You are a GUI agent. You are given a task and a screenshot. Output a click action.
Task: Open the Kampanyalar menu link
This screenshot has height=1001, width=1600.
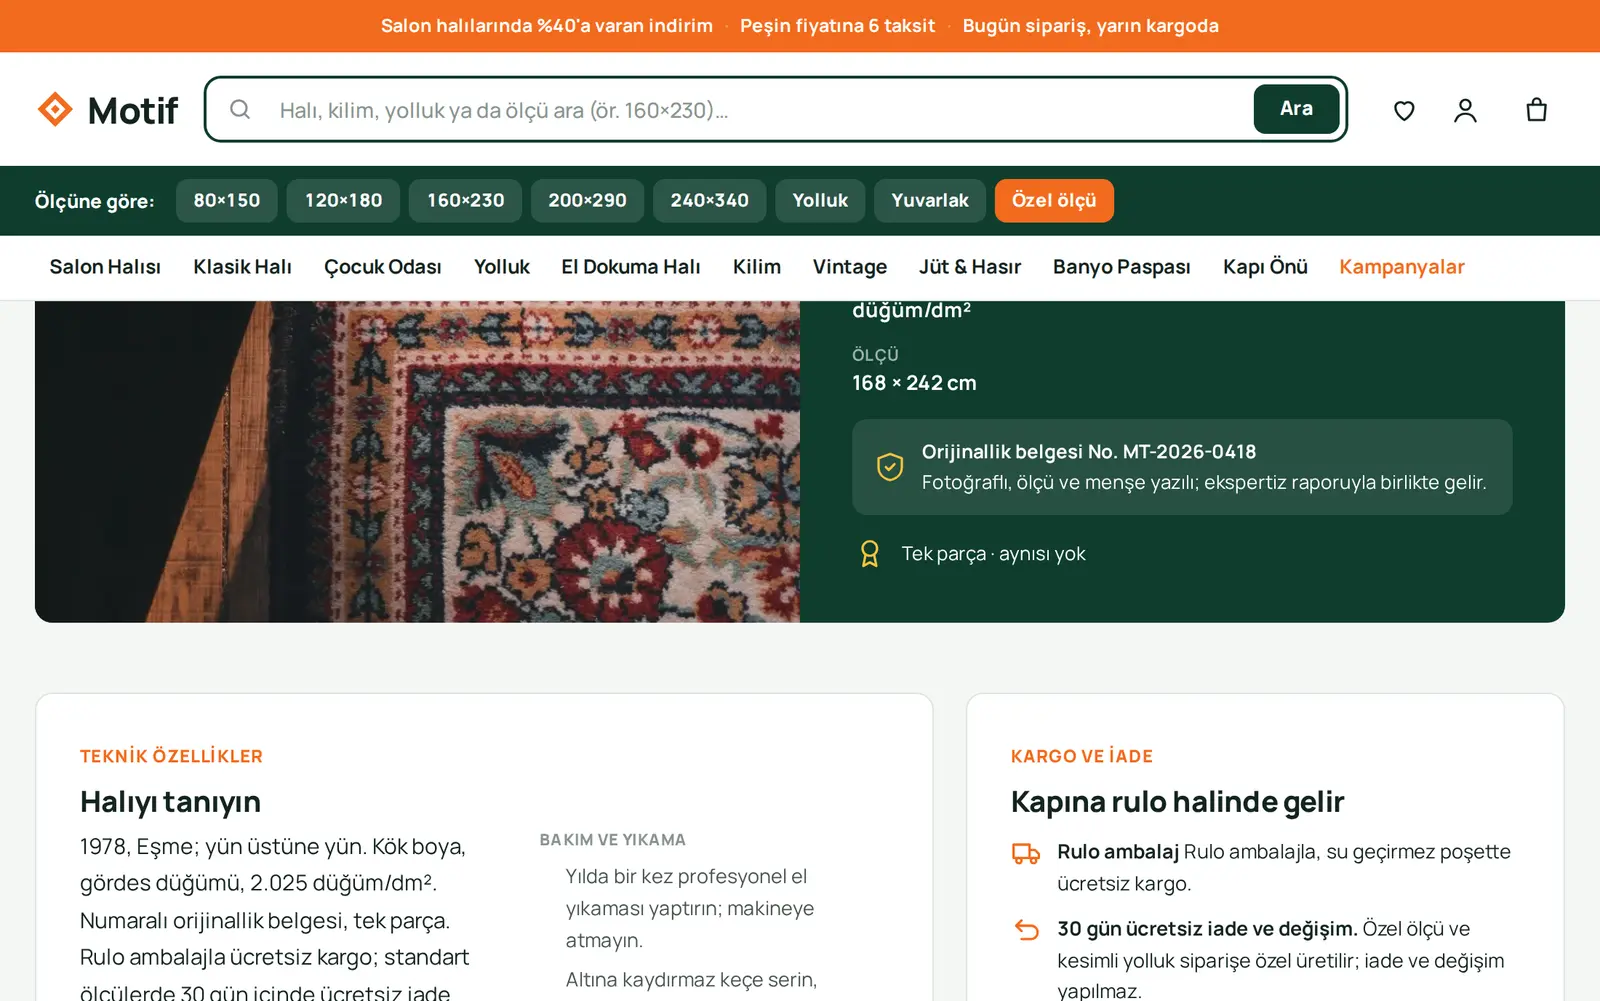[x=1402, y=267]
